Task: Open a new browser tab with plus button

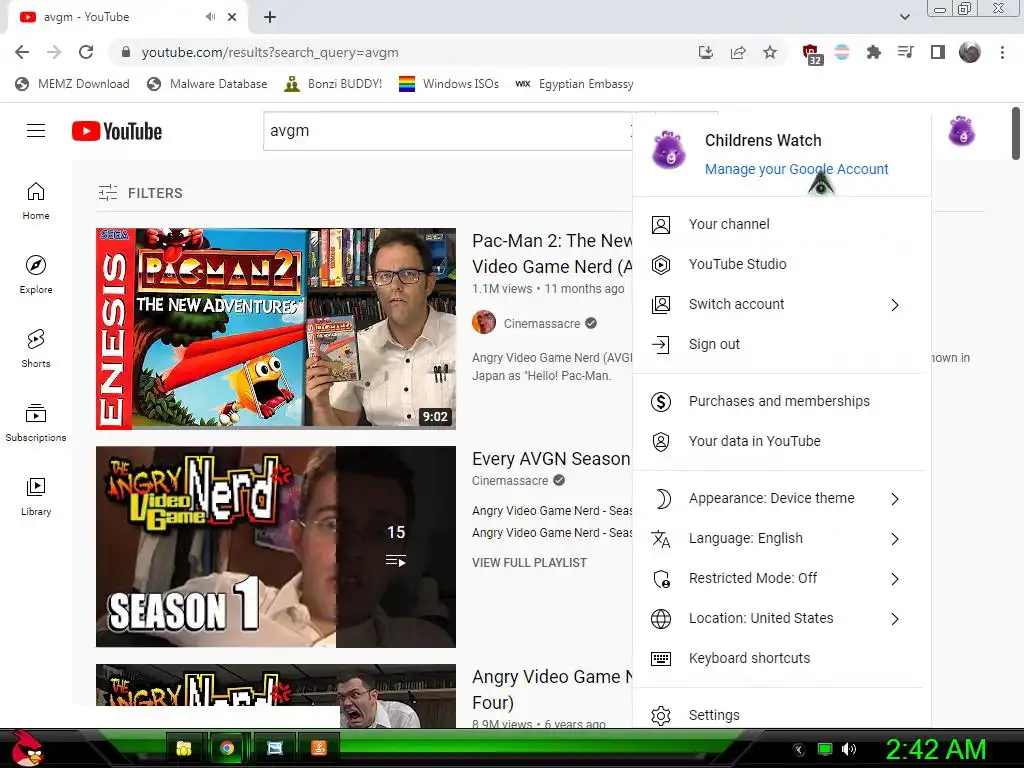Action: (x=270, y=17)
